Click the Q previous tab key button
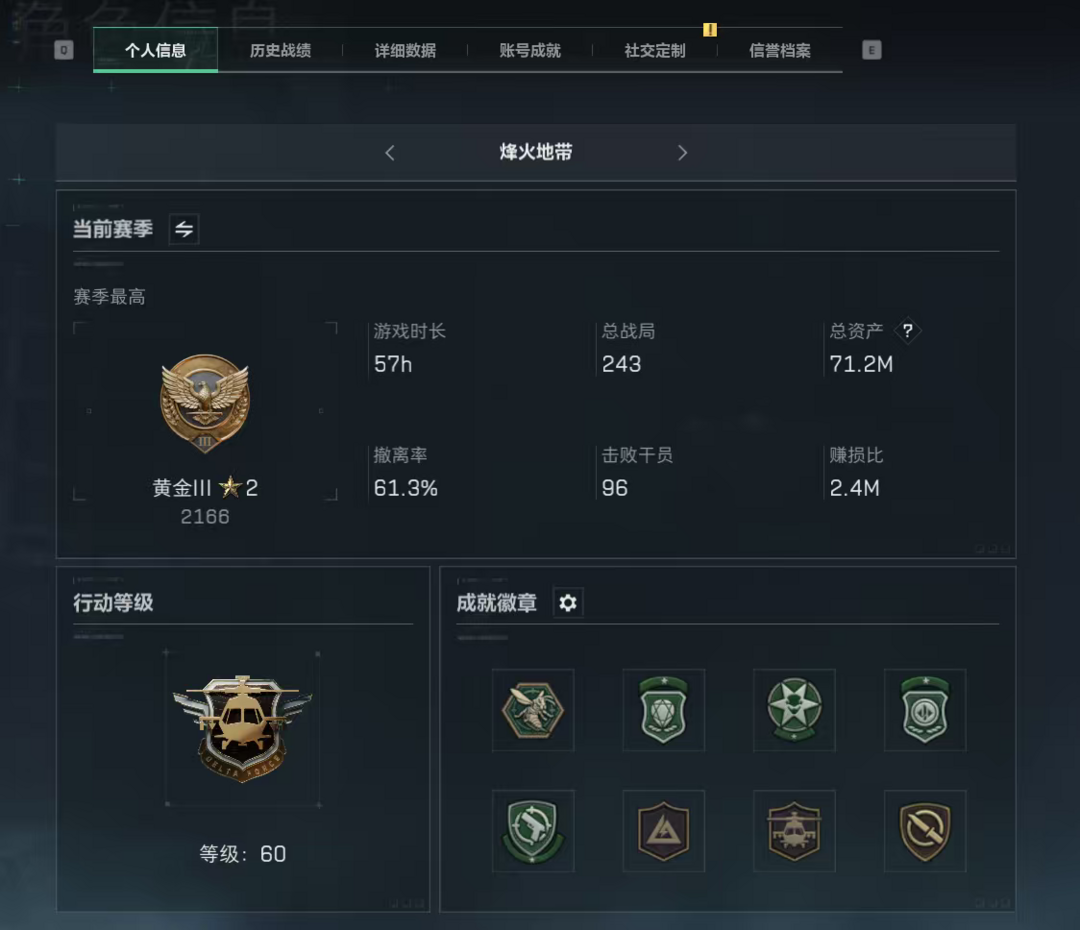Image resolution: width=1080 pixels, height=930 pixels. [64, 50]
